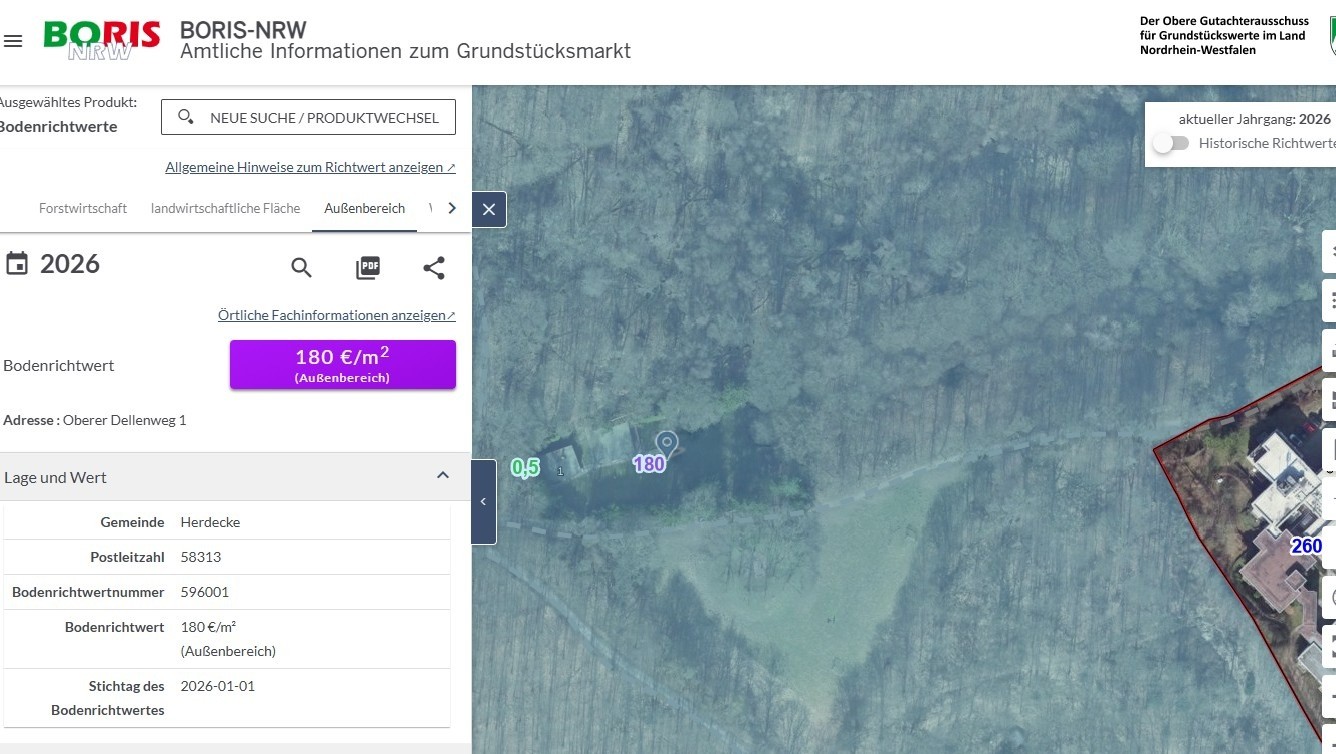Click Neue Suche / Produktwechsel button
Screen dimensions: 1336x754
coord(308,117)
